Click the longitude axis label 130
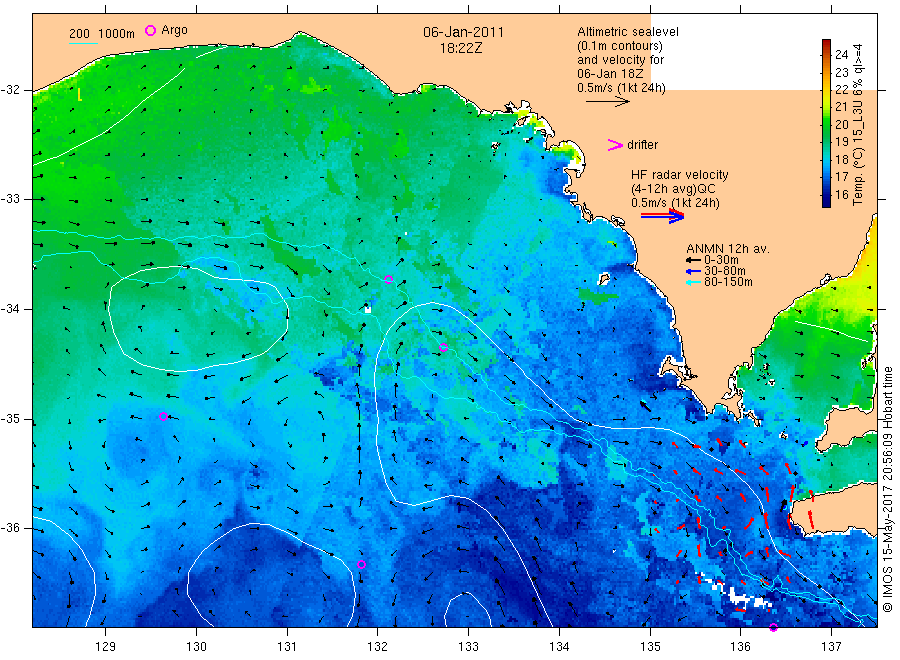 [x=196, y=647]
